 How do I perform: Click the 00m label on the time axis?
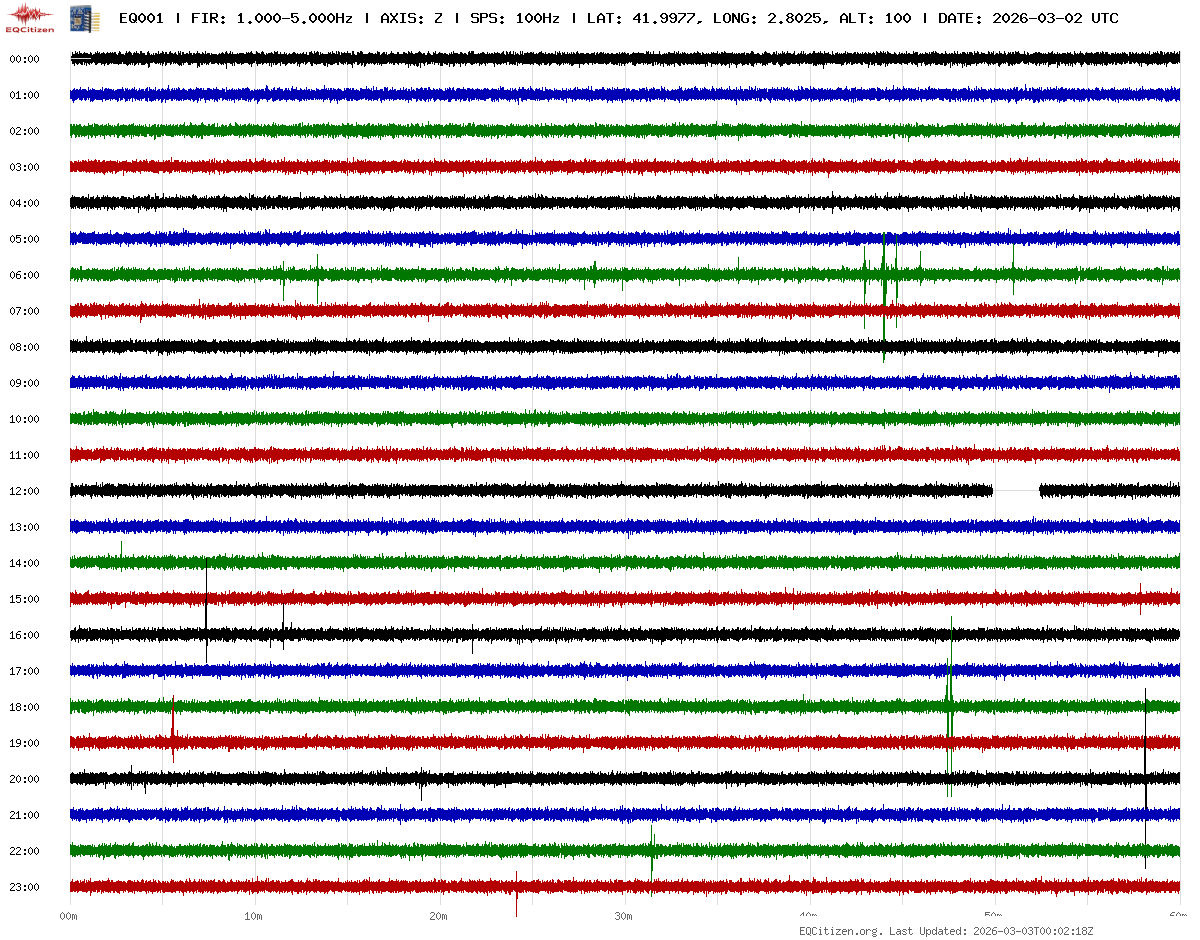coord(69,915)
